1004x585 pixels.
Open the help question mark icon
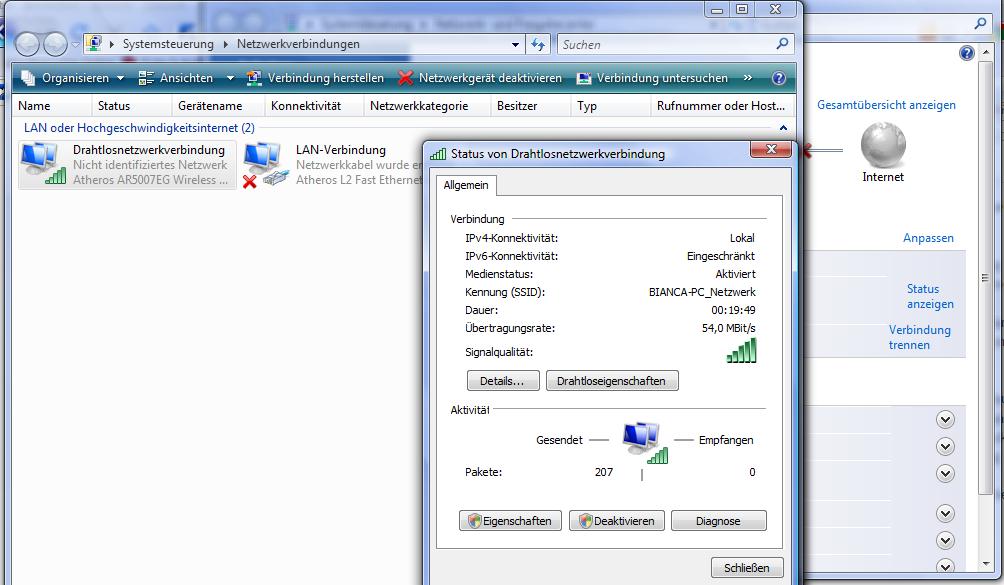(x=779, y=78)
